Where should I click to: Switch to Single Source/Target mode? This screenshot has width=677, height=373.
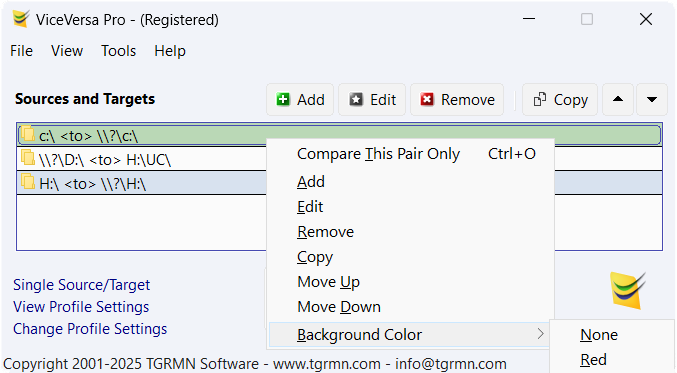point(81,285)
